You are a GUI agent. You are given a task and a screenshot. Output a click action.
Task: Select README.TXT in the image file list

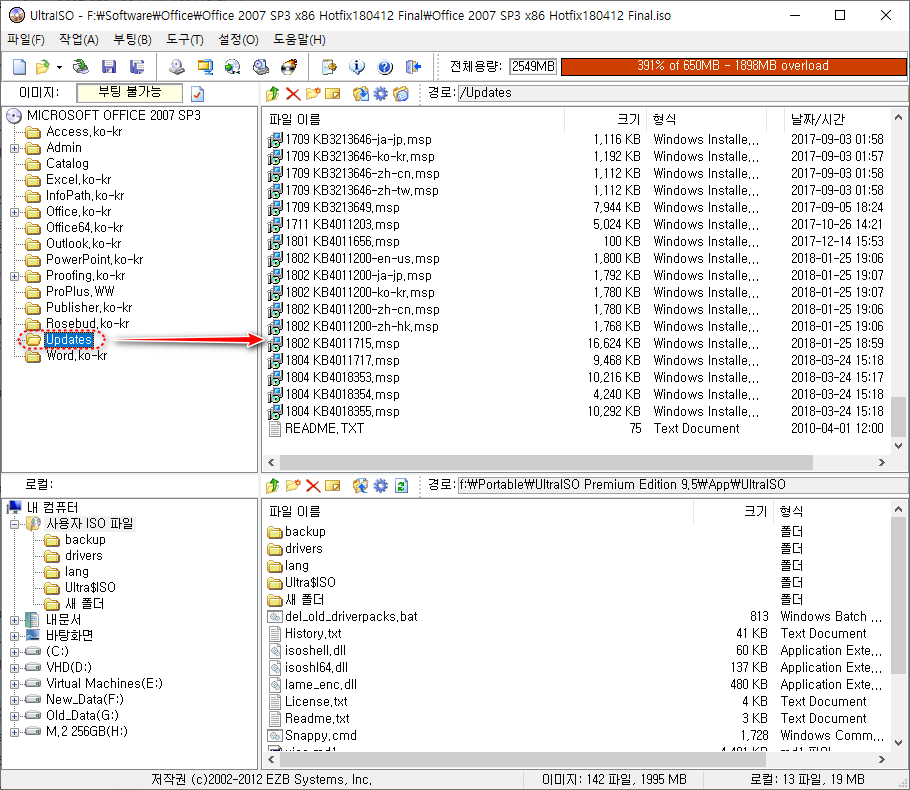(324, 429)
